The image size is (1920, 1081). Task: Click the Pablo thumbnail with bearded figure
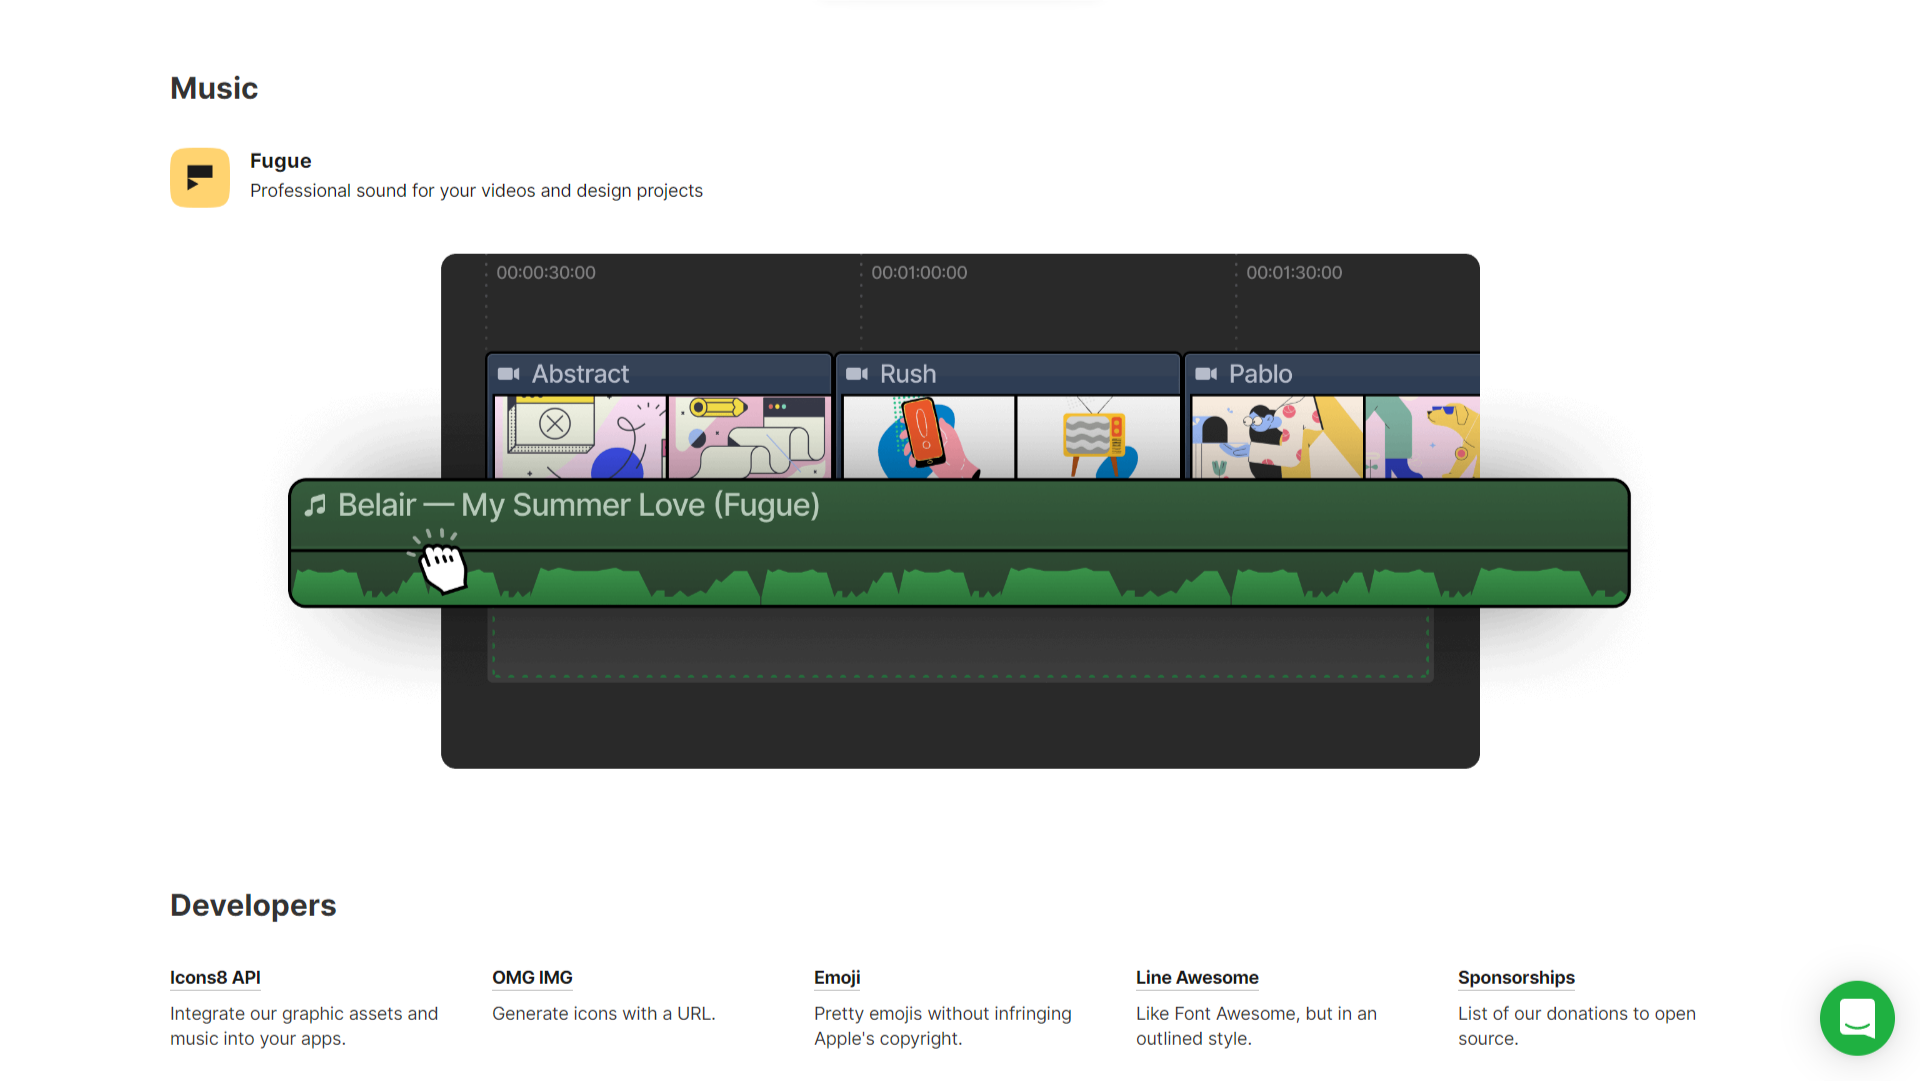coord(1277,437)
